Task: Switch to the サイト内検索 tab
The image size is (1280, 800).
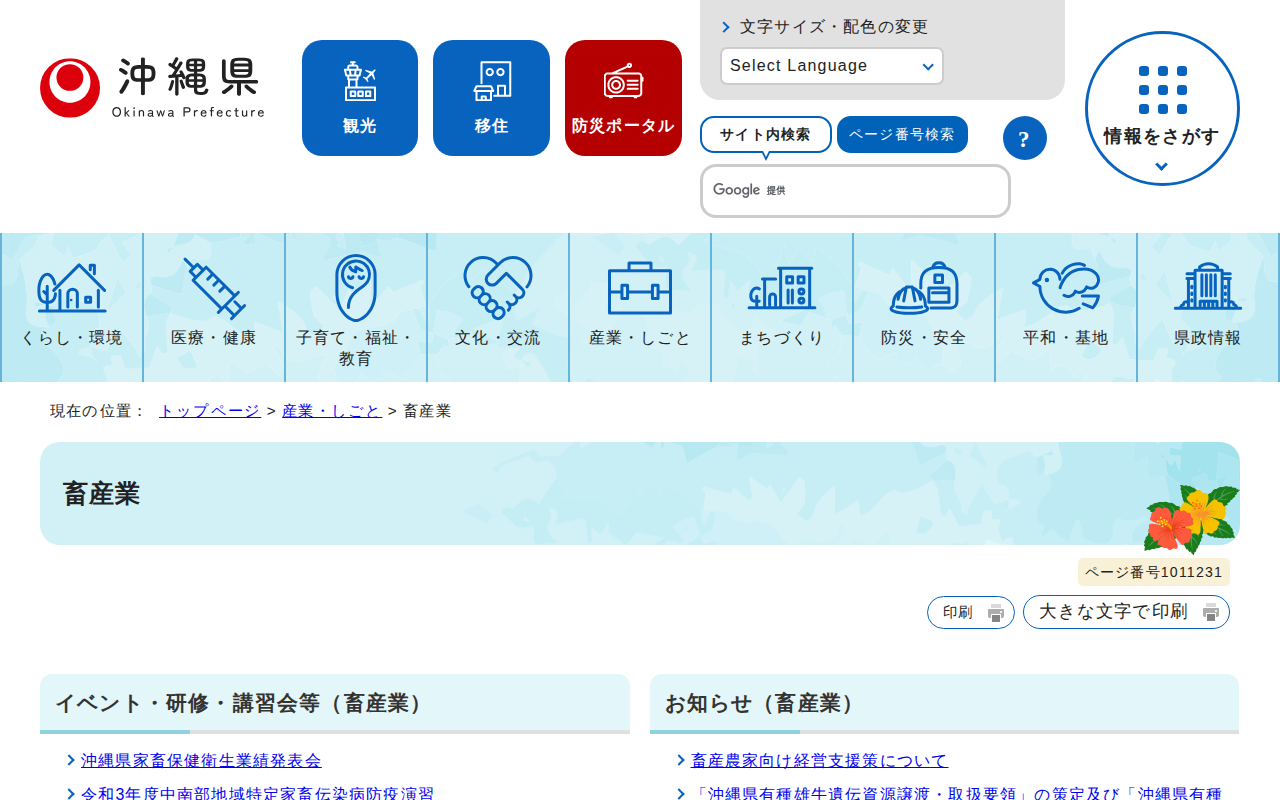Action: [765, 134]
